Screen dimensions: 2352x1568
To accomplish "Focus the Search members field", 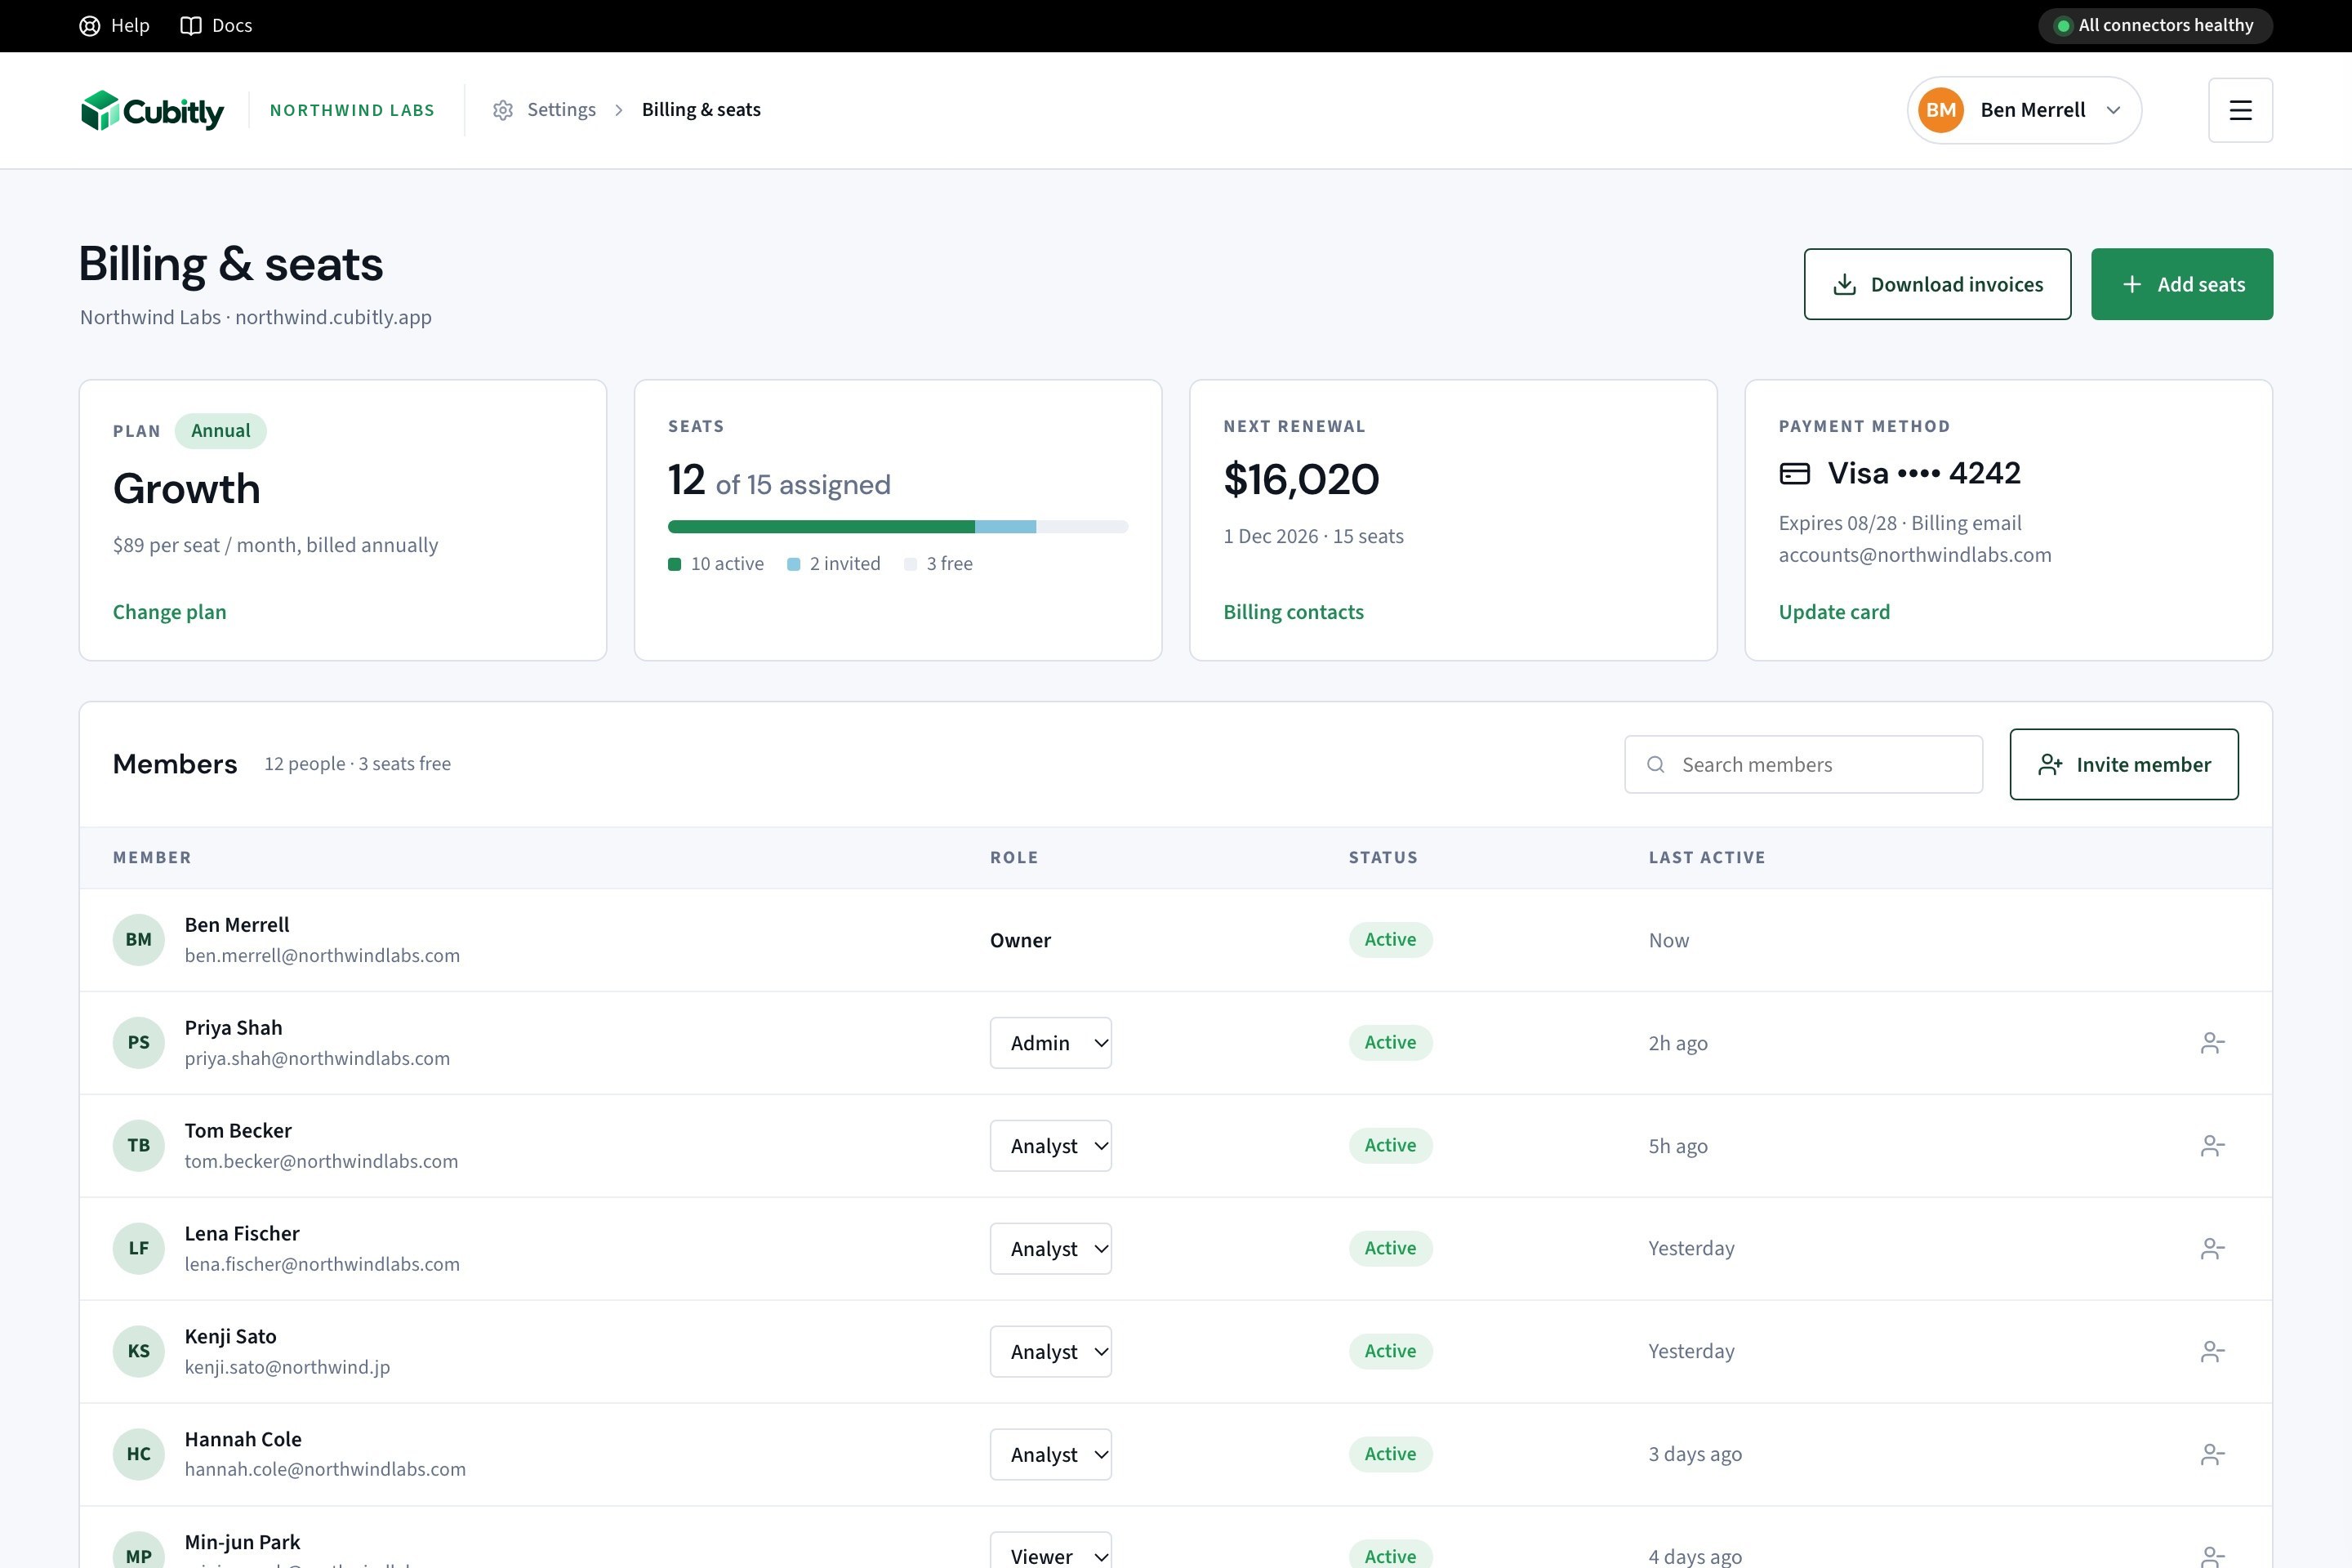I will pyautogui.click(x=1803, y=764).
